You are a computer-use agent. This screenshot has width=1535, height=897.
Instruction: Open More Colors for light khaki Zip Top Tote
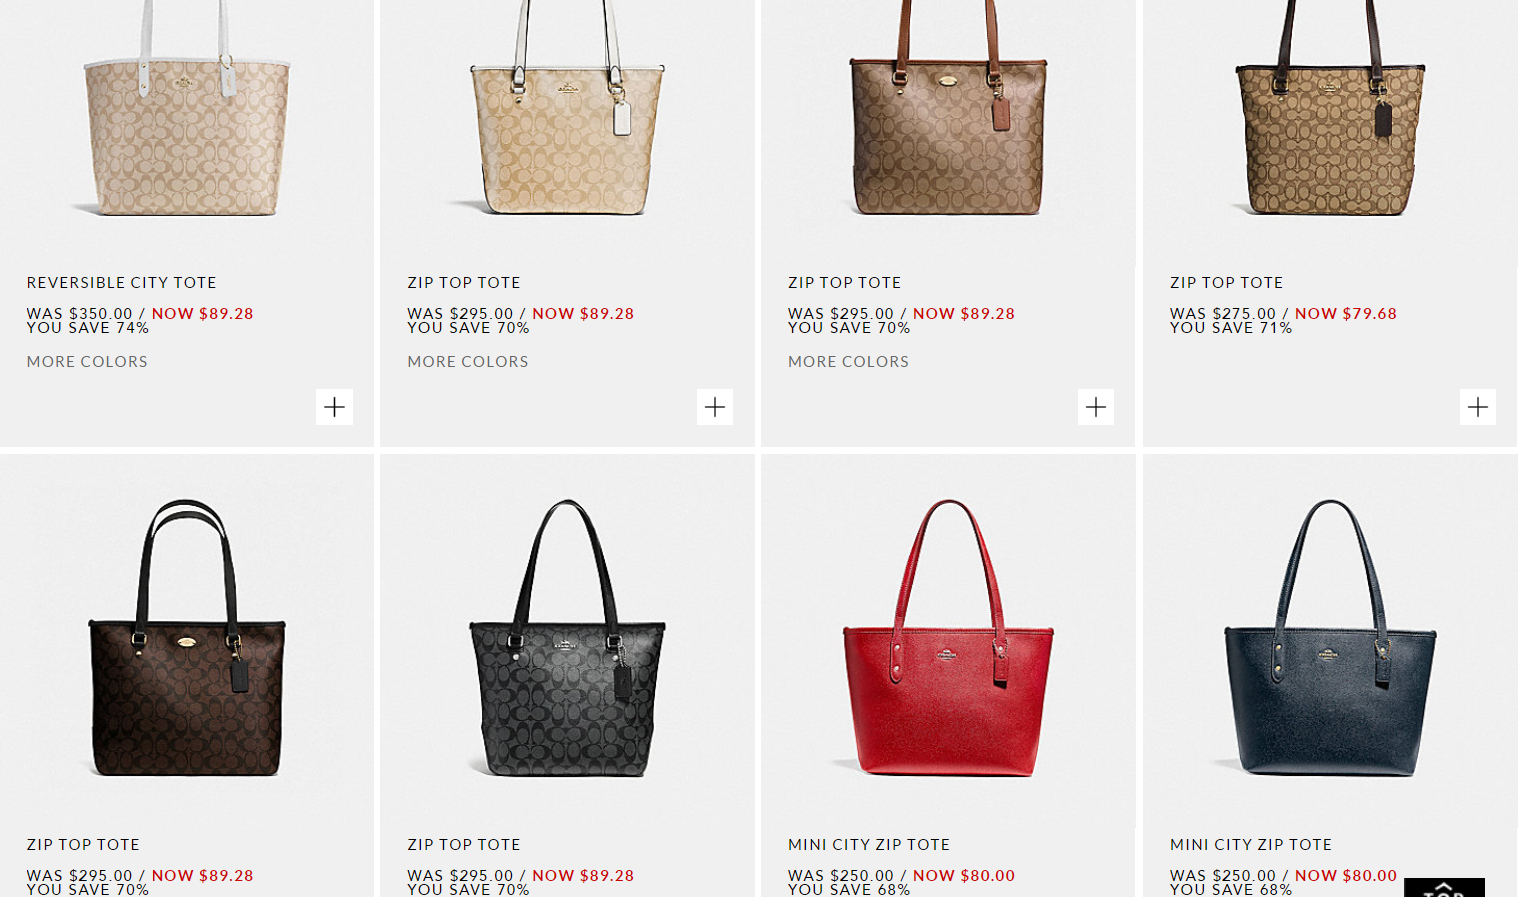pyautogui.click(x=468, y=362)
